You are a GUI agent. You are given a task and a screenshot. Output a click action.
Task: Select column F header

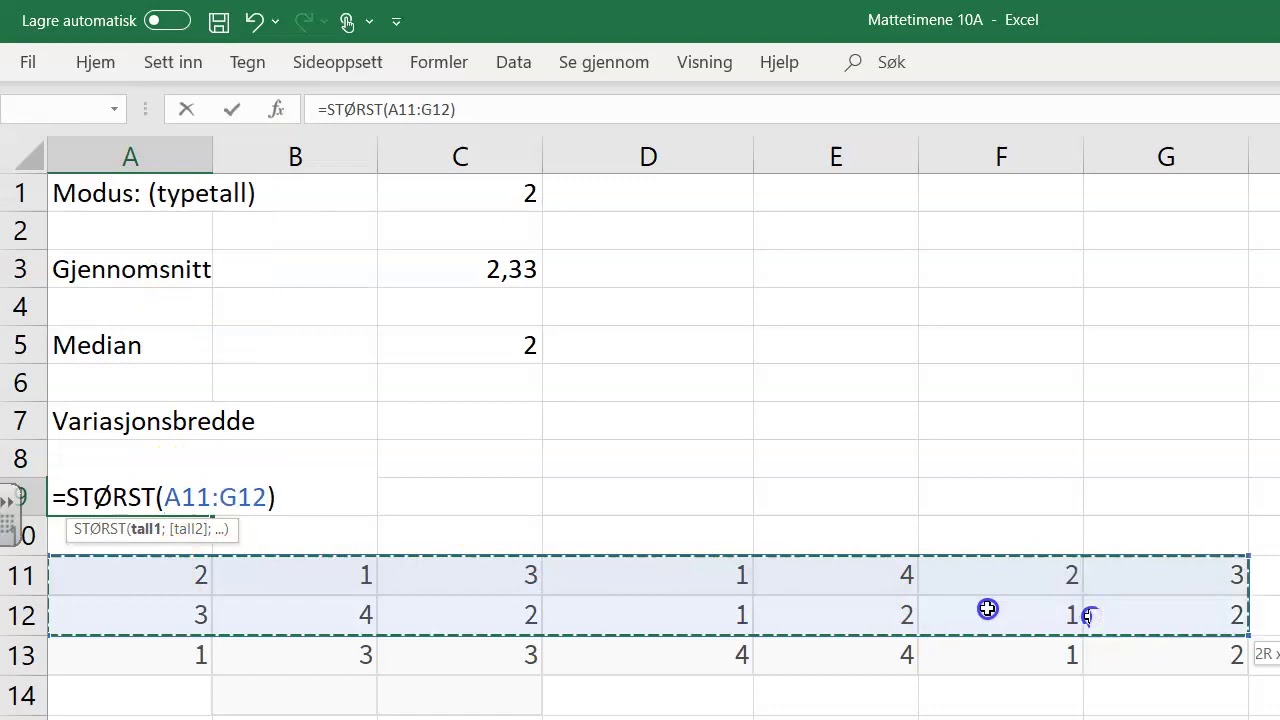(x=1001, y=157)
